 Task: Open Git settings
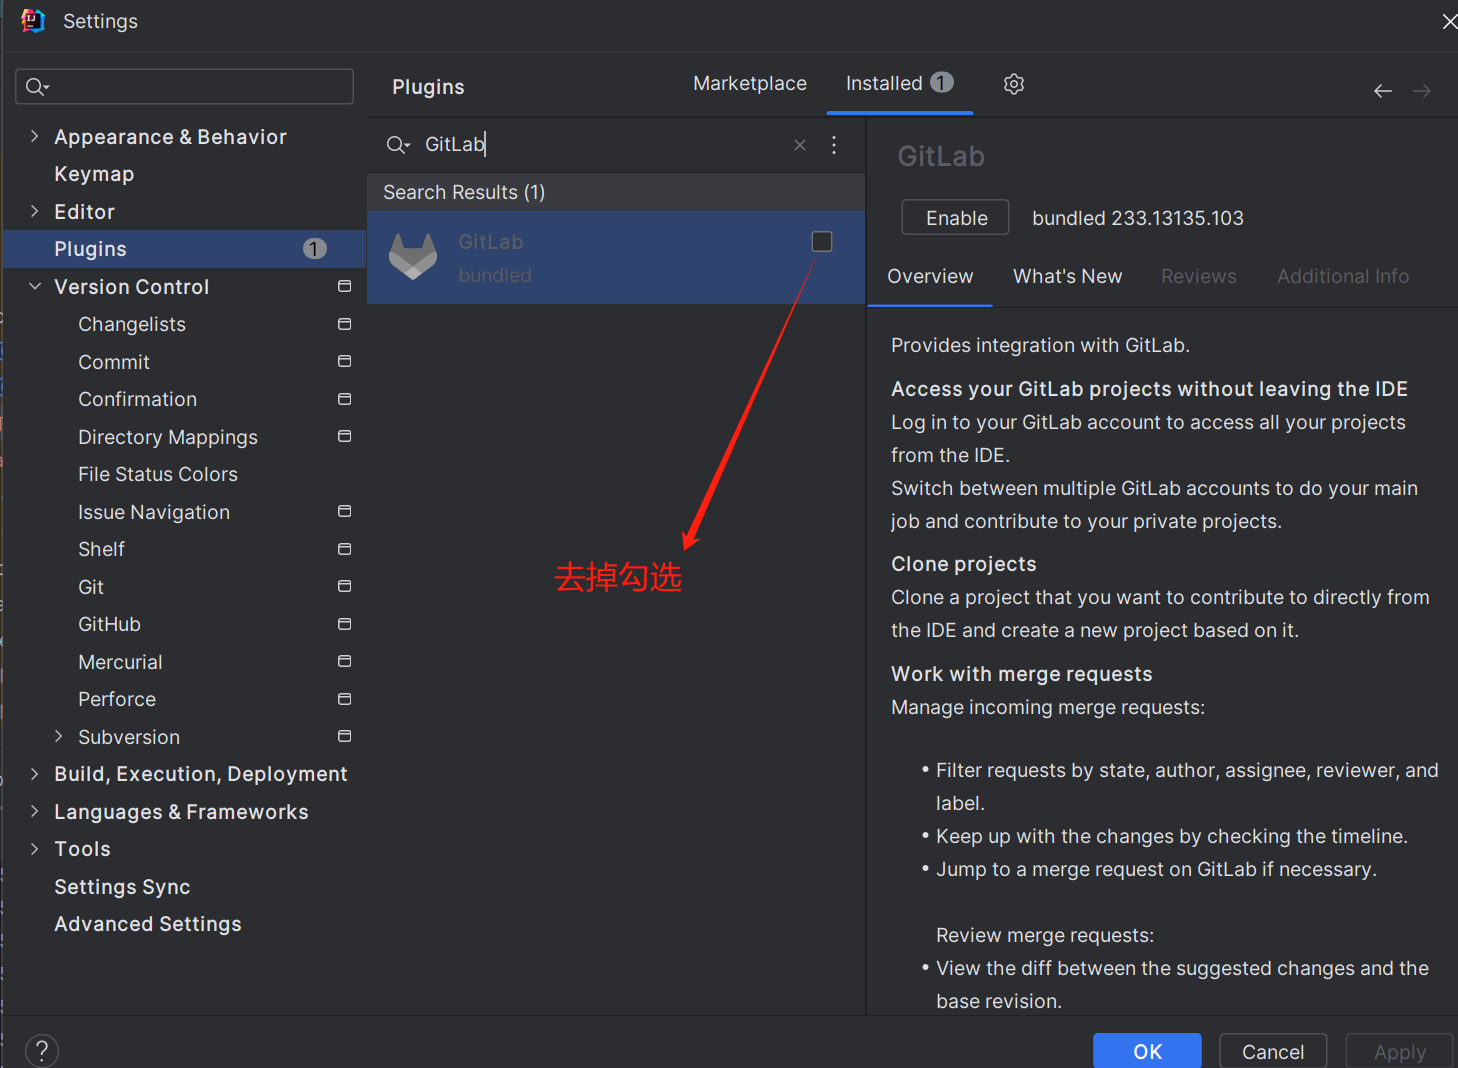click(91, 587)
